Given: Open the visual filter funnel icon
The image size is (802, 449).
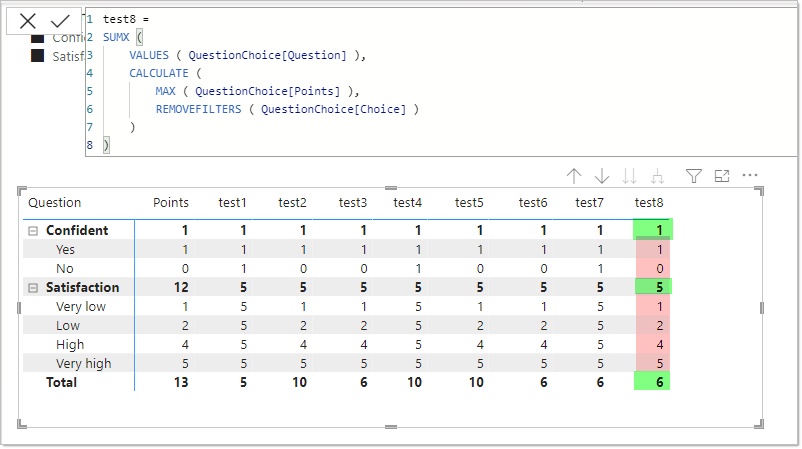Looking at the screenshot, I should tap(694, 176).
